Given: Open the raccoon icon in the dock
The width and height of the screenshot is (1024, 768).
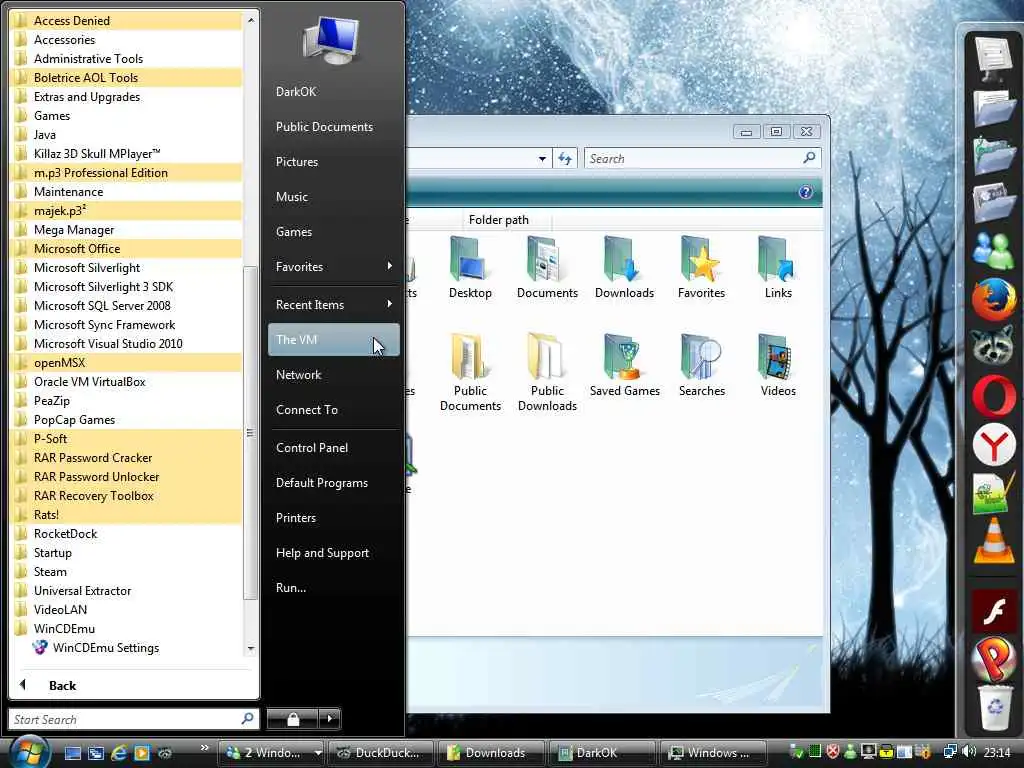Looking at the screenshot, I should click(993, 347).
